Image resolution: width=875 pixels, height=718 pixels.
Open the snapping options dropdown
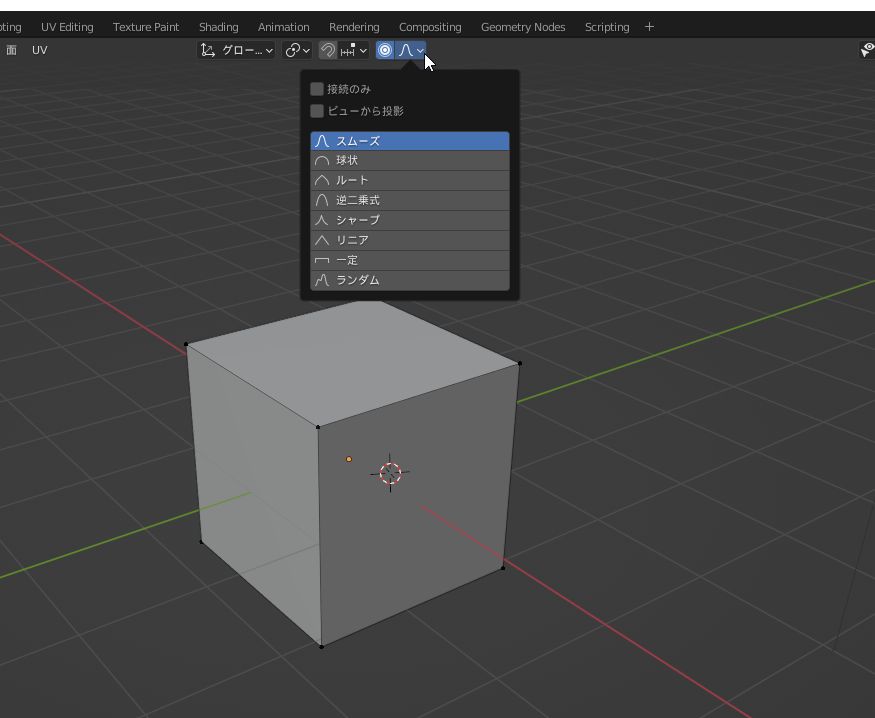pyautogui.click(x=354, y=50)
